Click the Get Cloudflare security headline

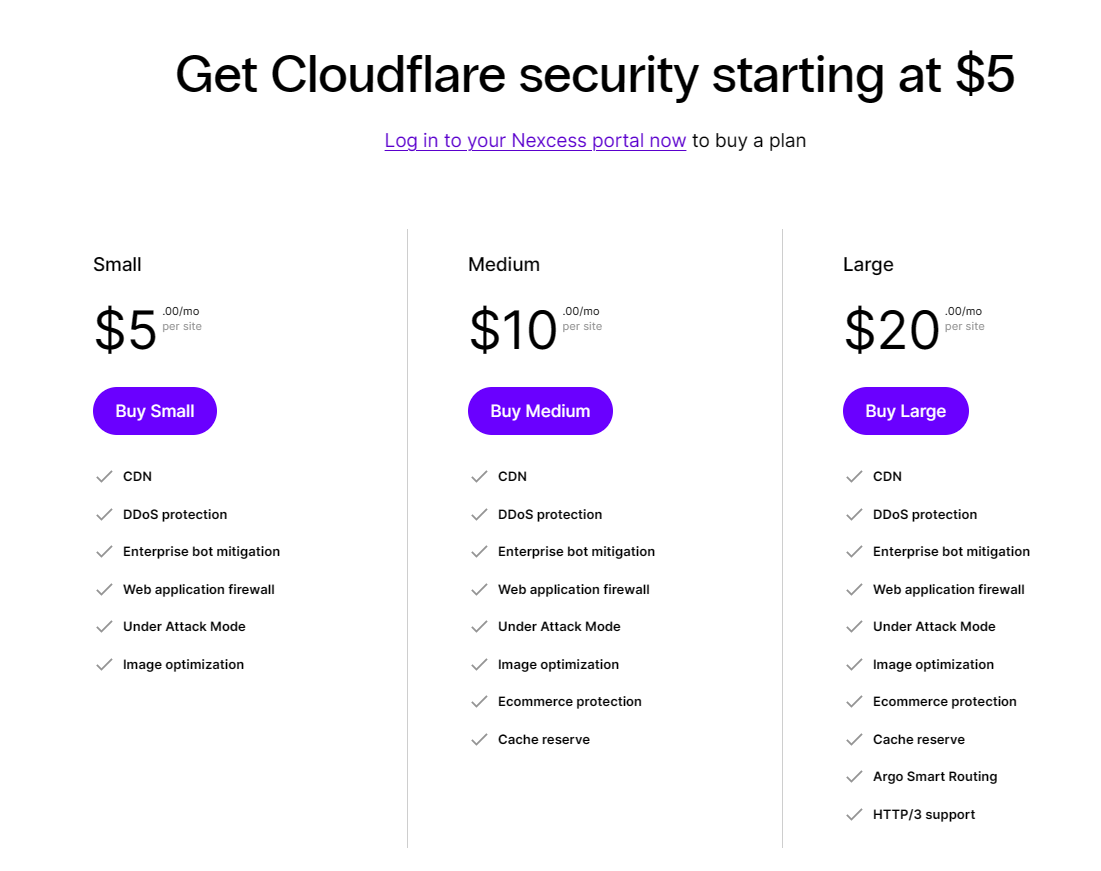[595, 74]
